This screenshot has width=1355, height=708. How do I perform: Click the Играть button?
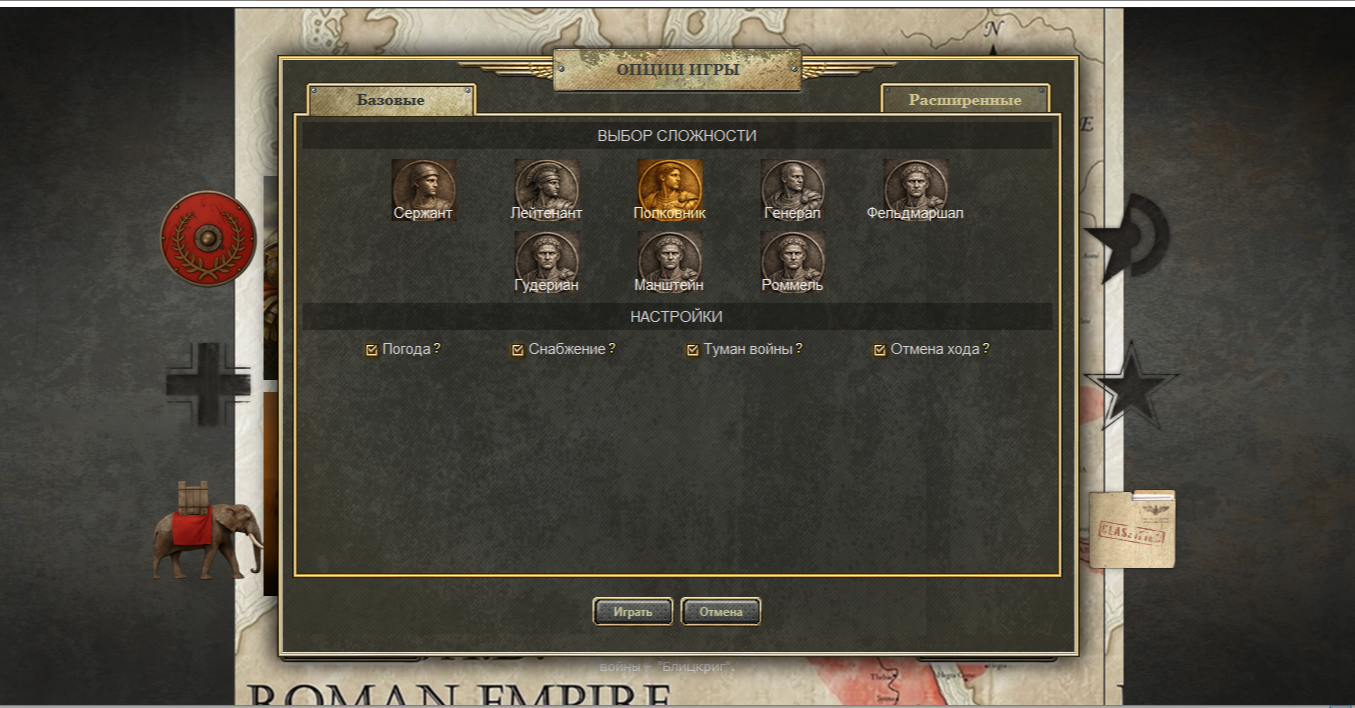(633, 611)
